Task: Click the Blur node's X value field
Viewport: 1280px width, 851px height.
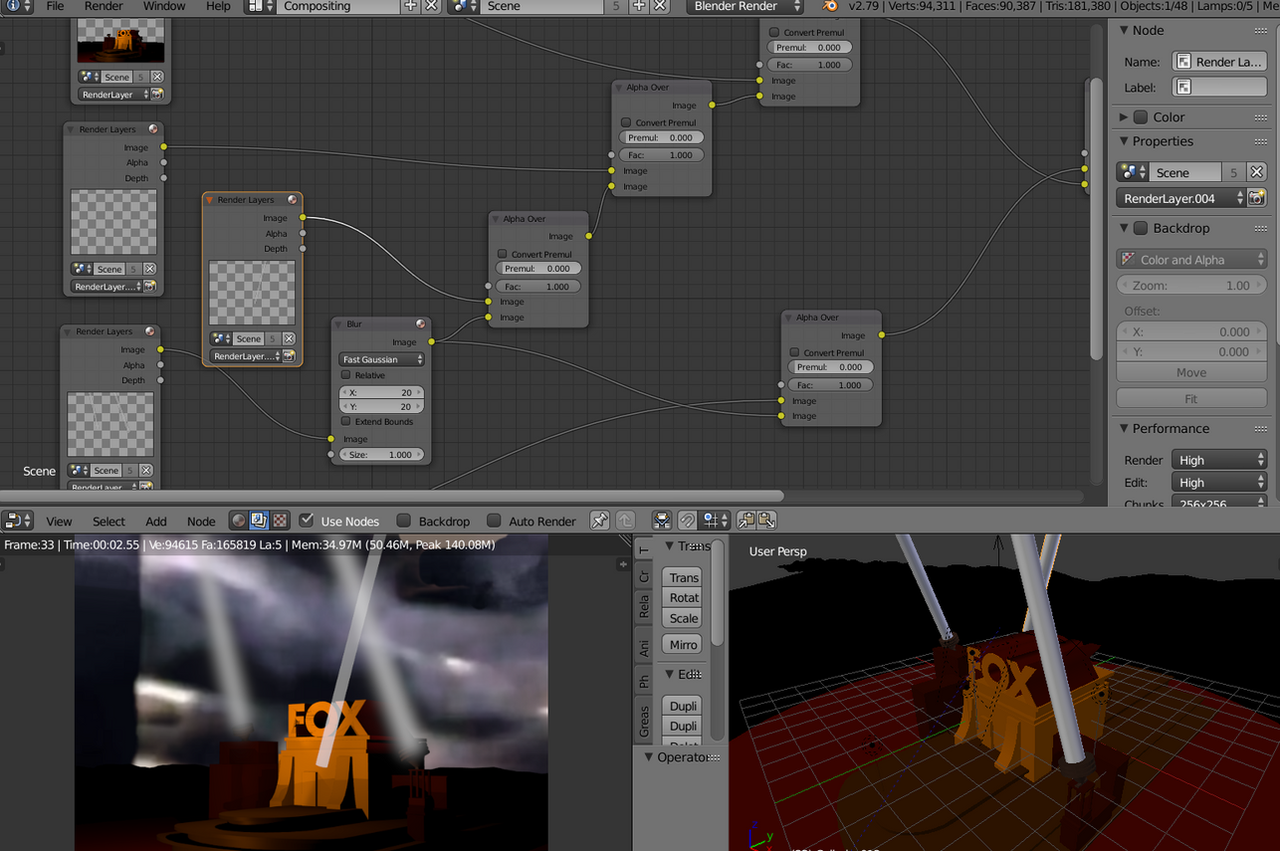Action: click(x=381, y=392)
